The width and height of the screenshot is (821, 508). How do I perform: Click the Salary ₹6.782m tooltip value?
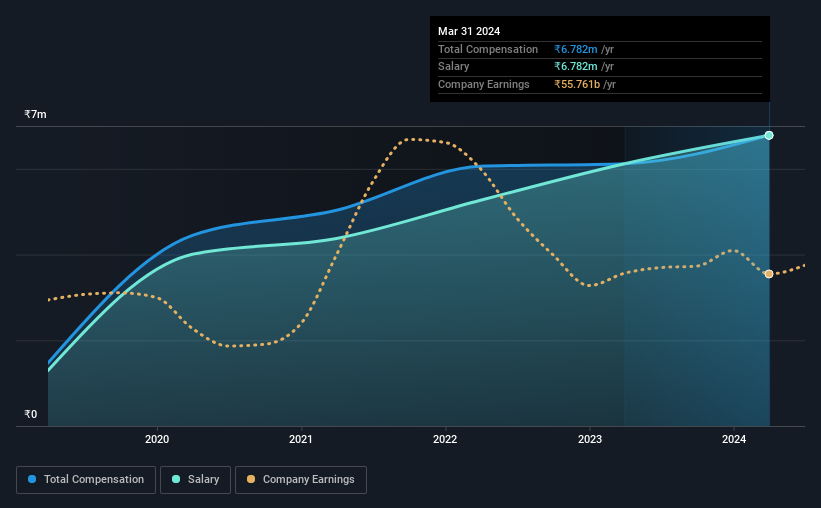576,67
